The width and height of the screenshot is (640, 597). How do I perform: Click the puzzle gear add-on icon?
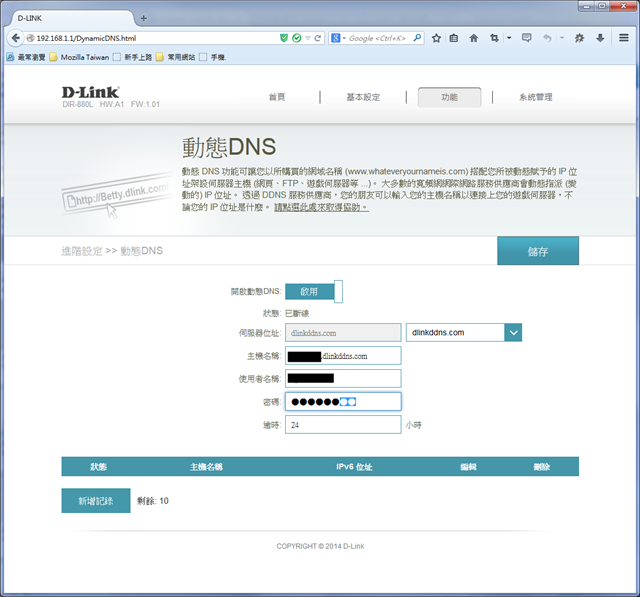pyautogui.click(x=579, y=38)
